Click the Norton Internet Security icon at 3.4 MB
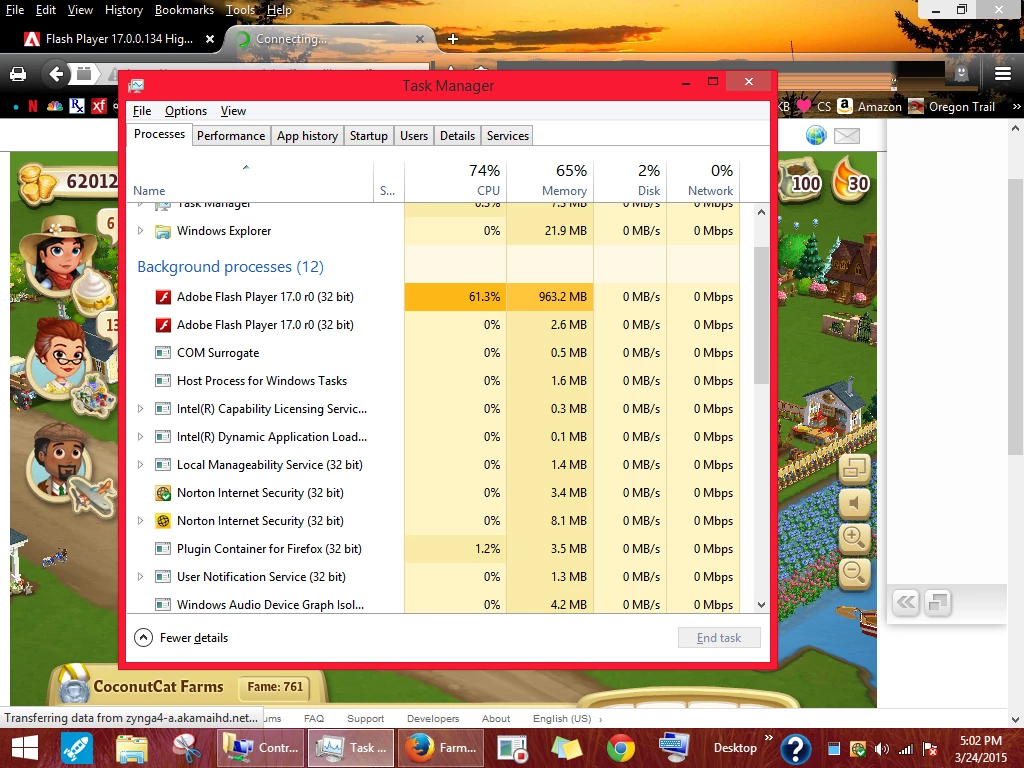The width and height of the screenshot is (1024, 768). pos(163,493)
